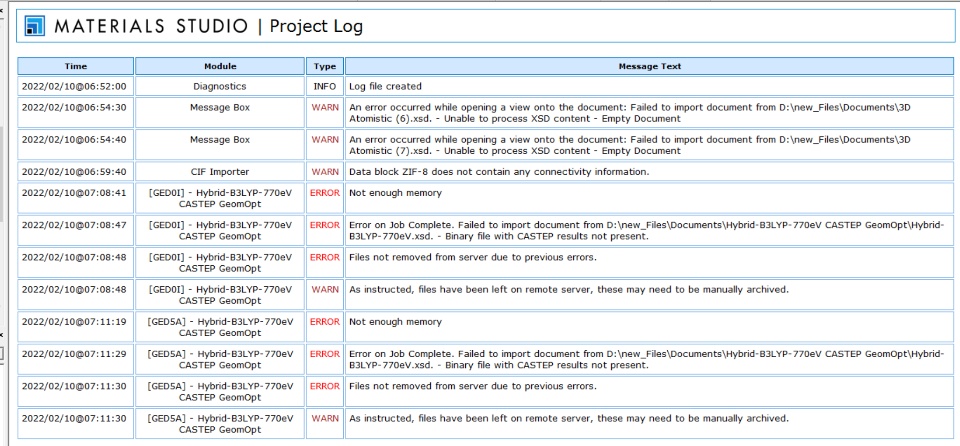Click the message mentioning 3D Atomistic (6).xsd

click(649, 113)
